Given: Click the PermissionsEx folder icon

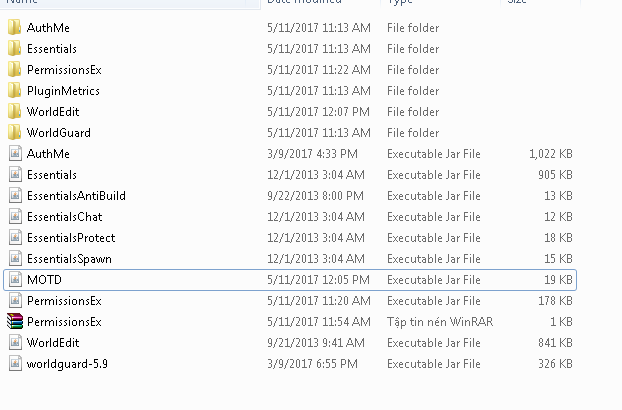Looking at the screenshot, I should click(x=14, y=70).
